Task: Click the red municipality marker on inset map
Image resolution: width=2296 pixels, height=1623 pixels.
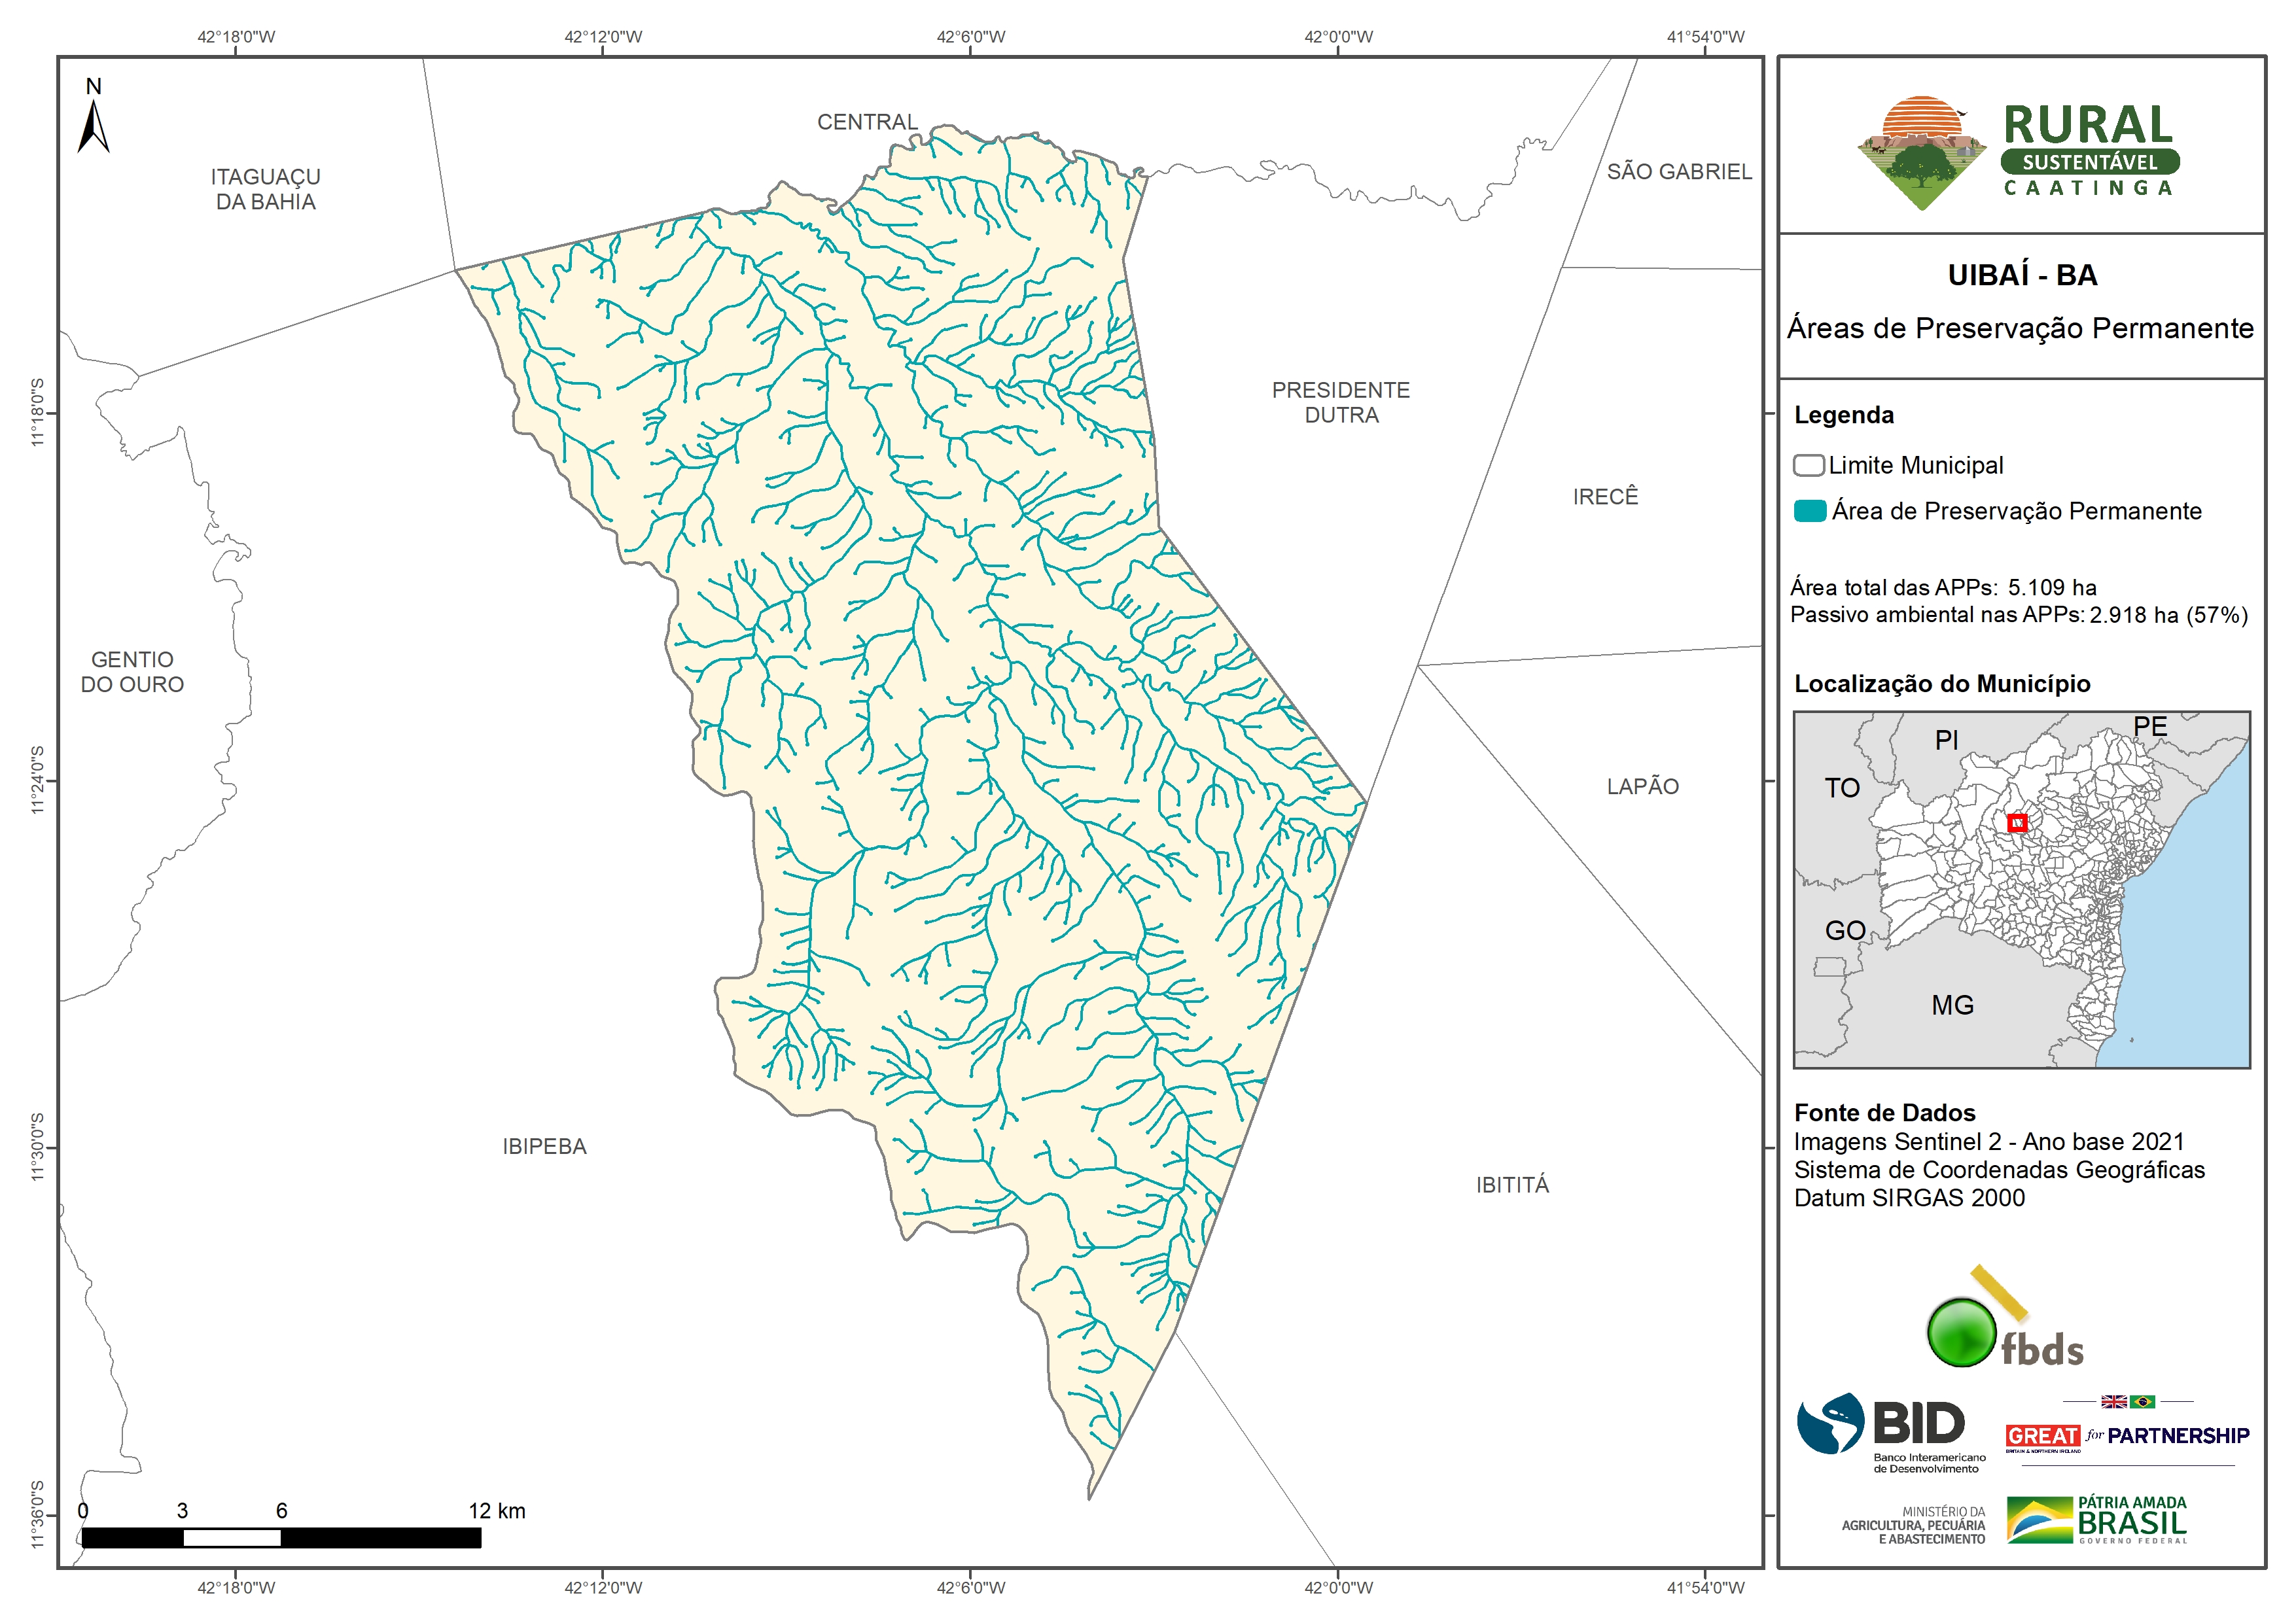Action: click(x=2017, y=822)
